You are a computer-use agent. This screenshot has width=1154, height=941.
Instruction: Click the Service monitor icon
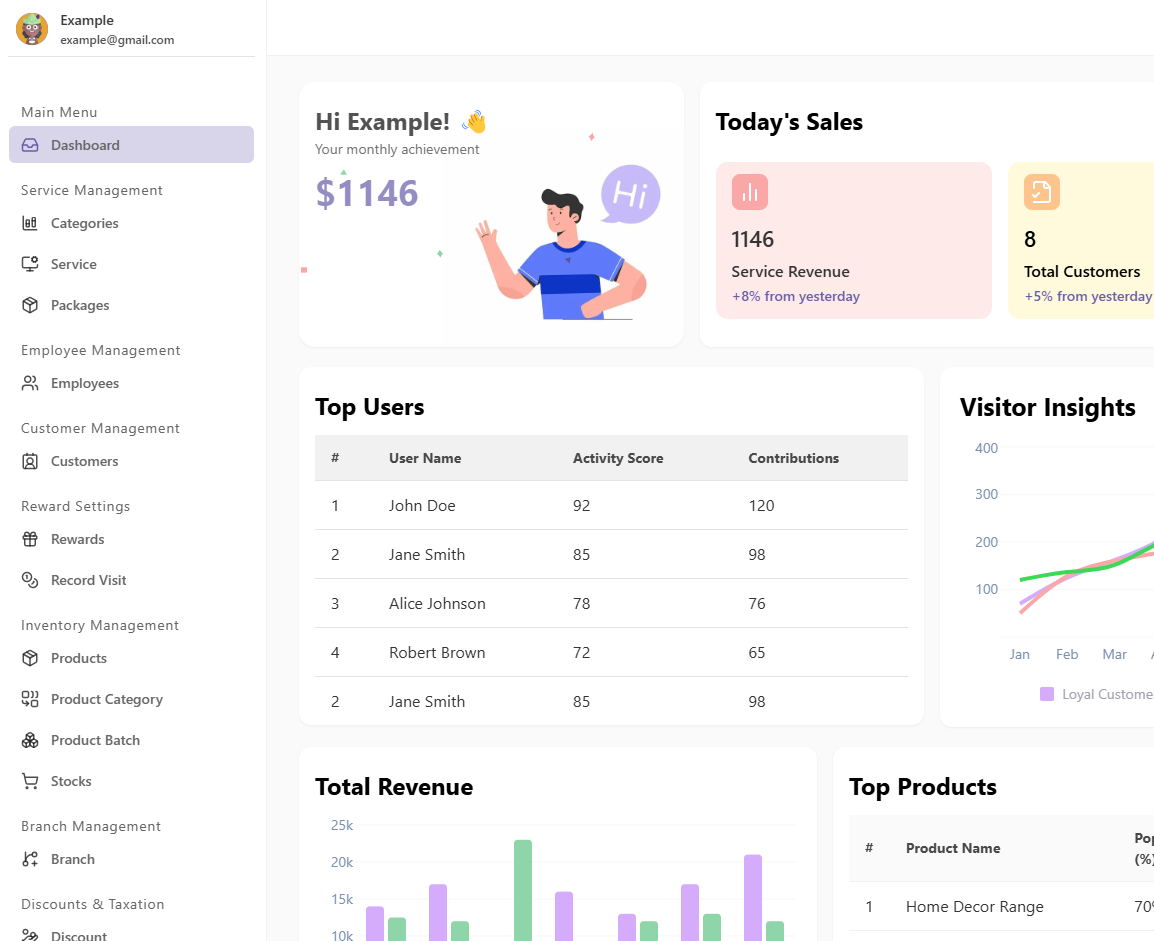(30, 264)
